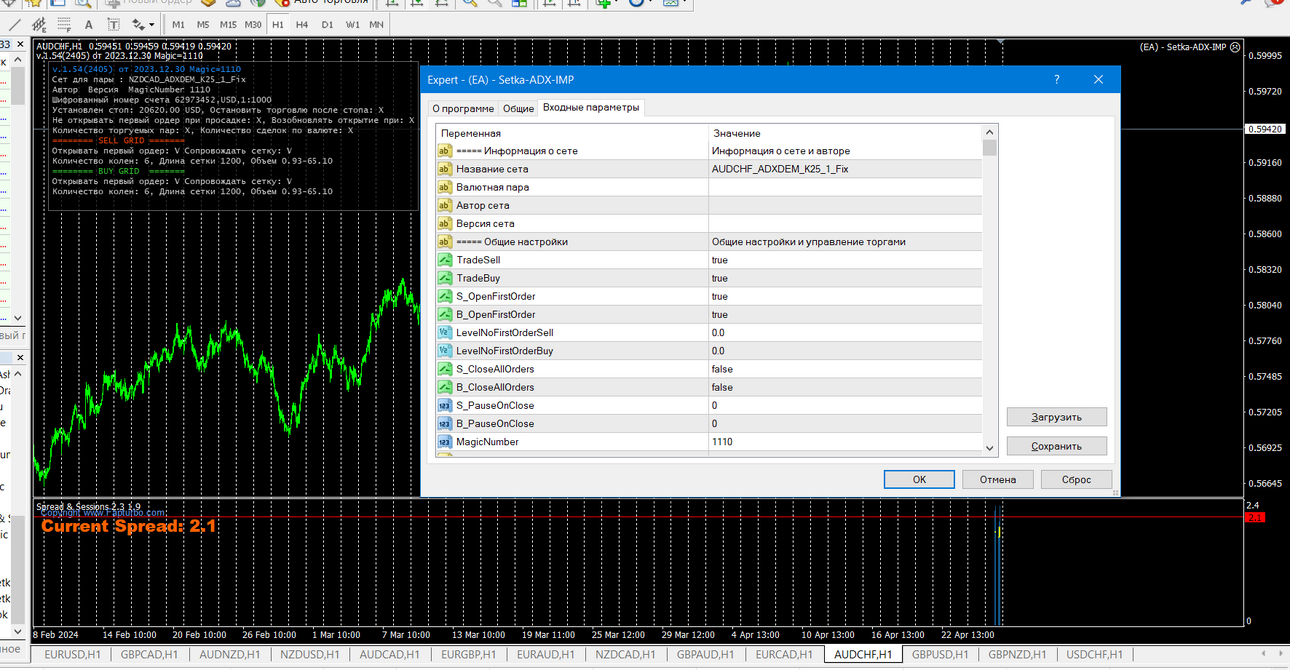The image size is (1290, 670).
Task: Select the arrows objects tool
Action: coord(138,24)
